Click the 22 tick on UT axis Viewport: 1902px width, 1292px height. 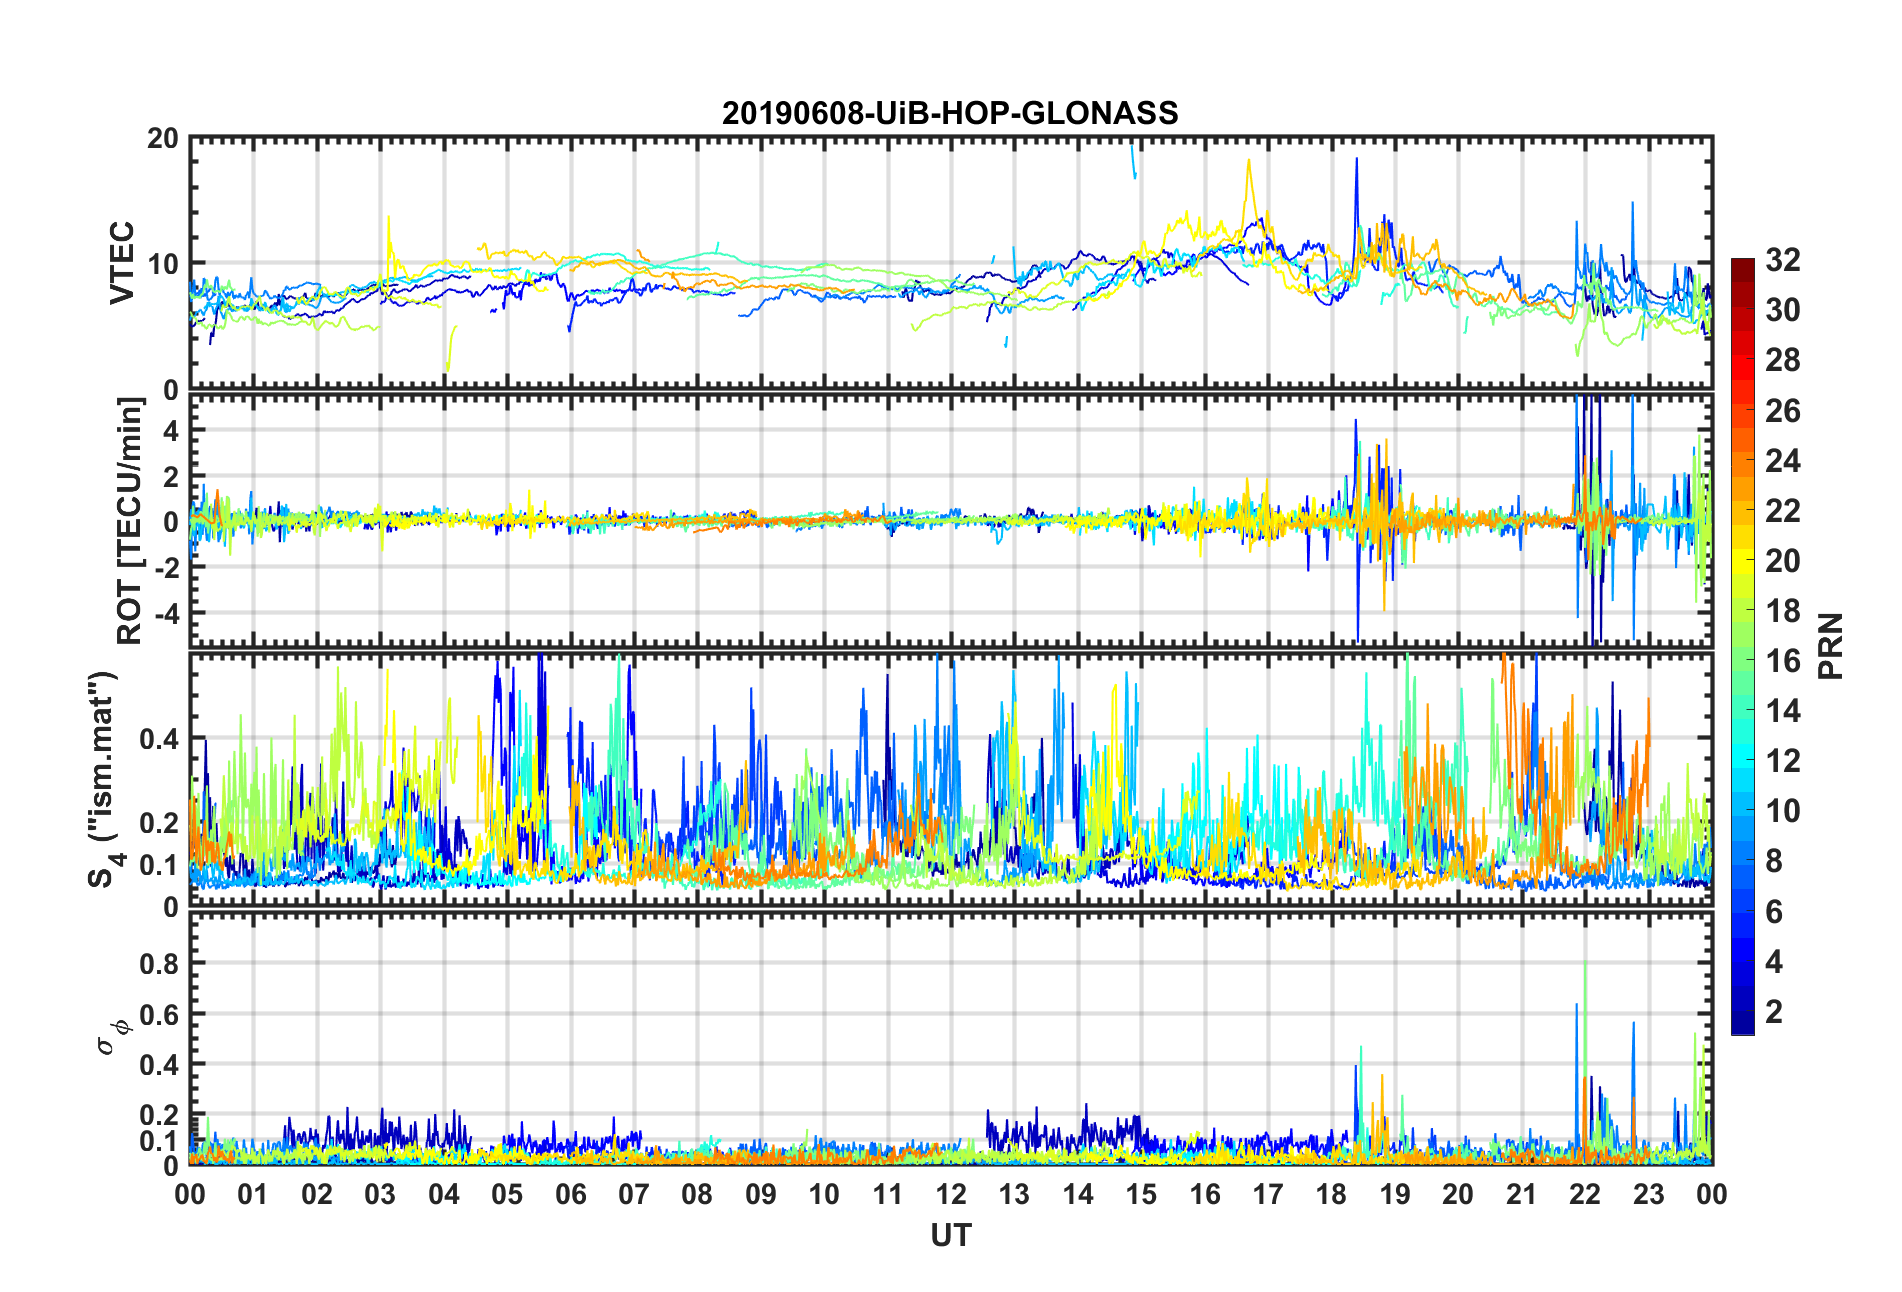pos(1585,1195)
